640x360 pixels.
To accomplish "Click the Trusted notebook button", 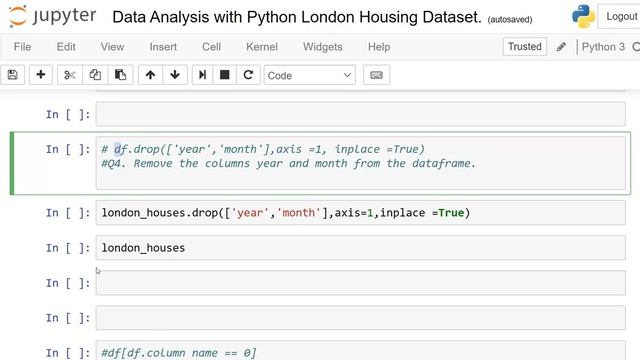I will pos(524,47).
